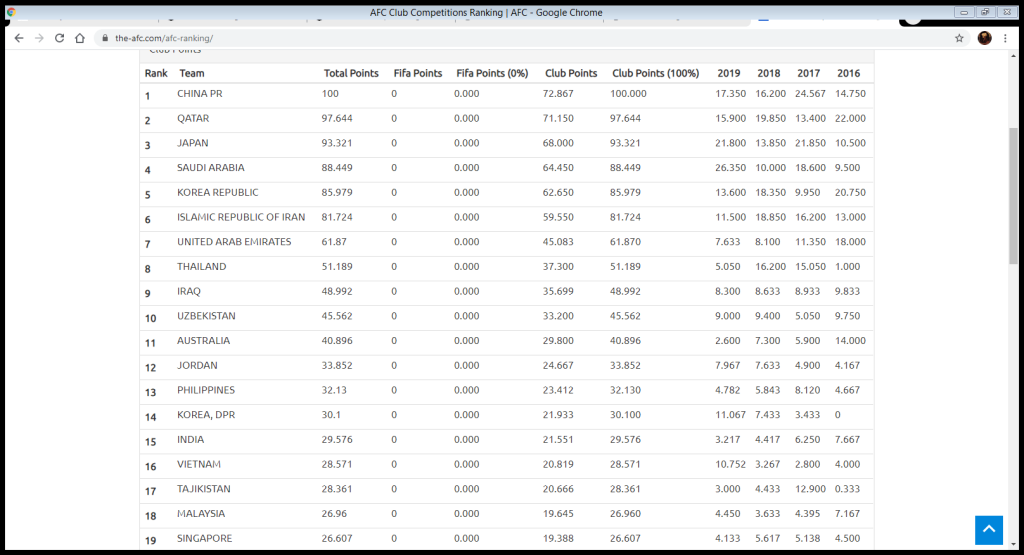The width and height of the screenshot is (1024, 555).
Task: Select the JAPAN team cell
Action: point(193,143)
